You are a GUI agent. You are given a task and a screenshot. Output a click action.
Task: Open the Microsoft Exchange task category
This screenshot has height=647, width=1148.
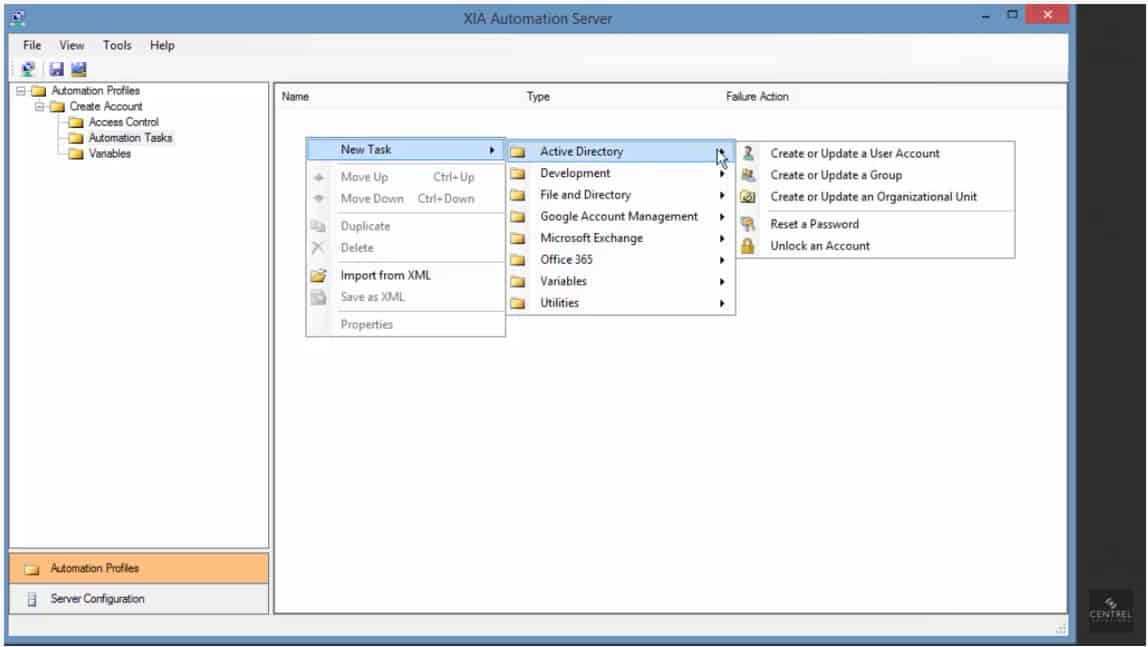point(621,238)
